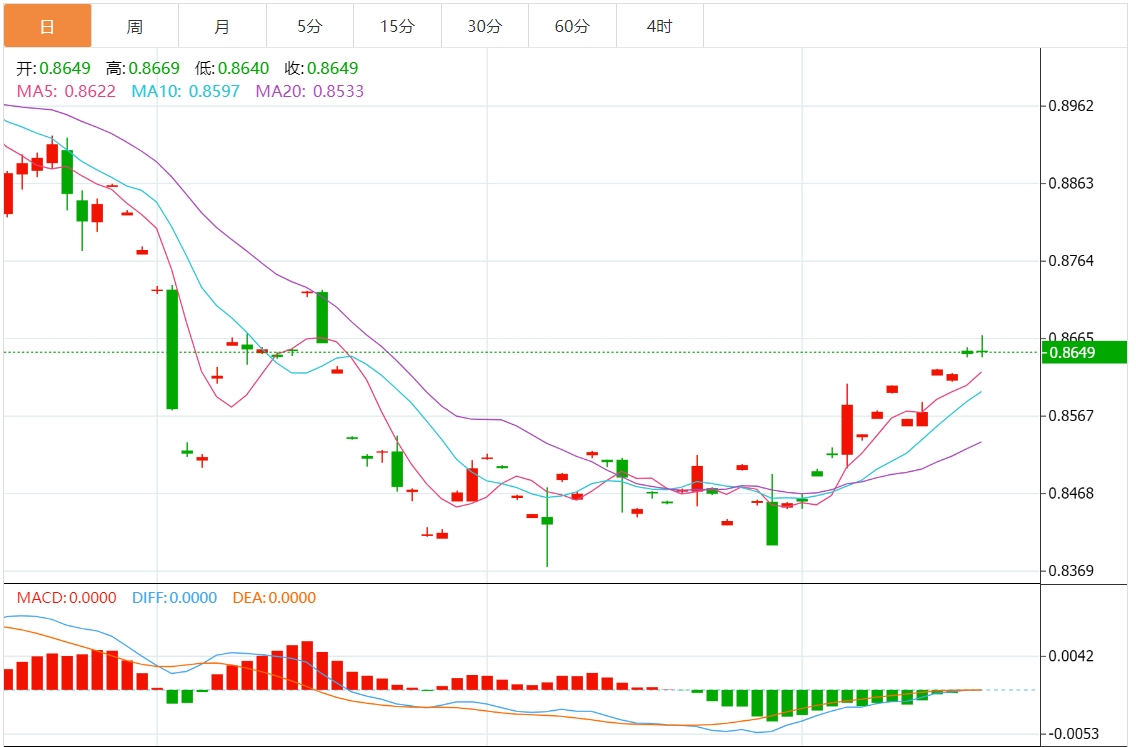Click the MA10: 0.8597 indicator label
Screen dimensions: 1136x747
point(185,91)
